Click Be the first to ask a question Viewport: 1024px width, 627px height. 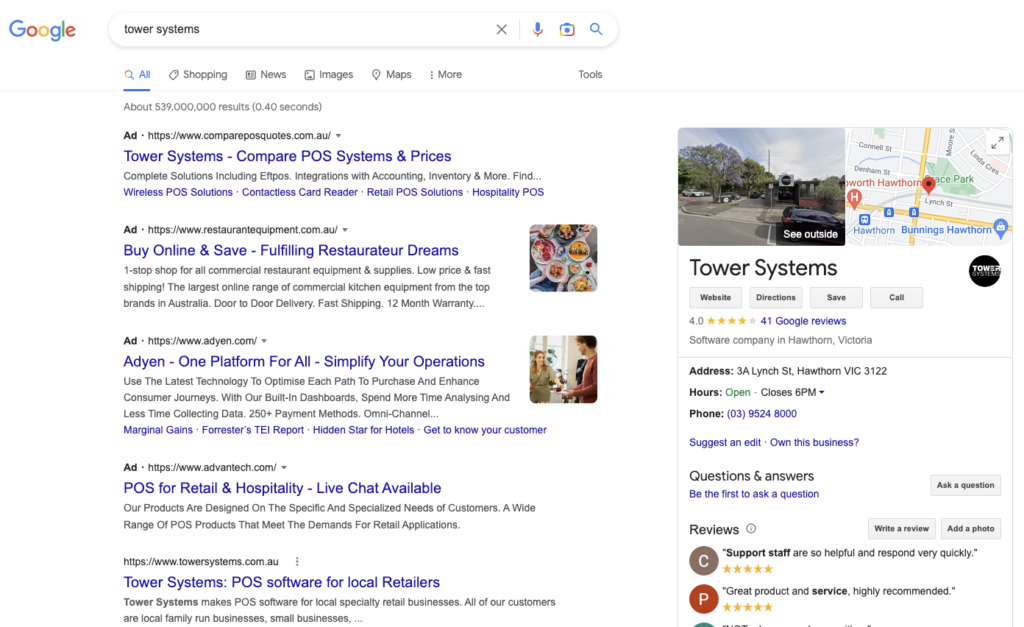click(754, 494)
